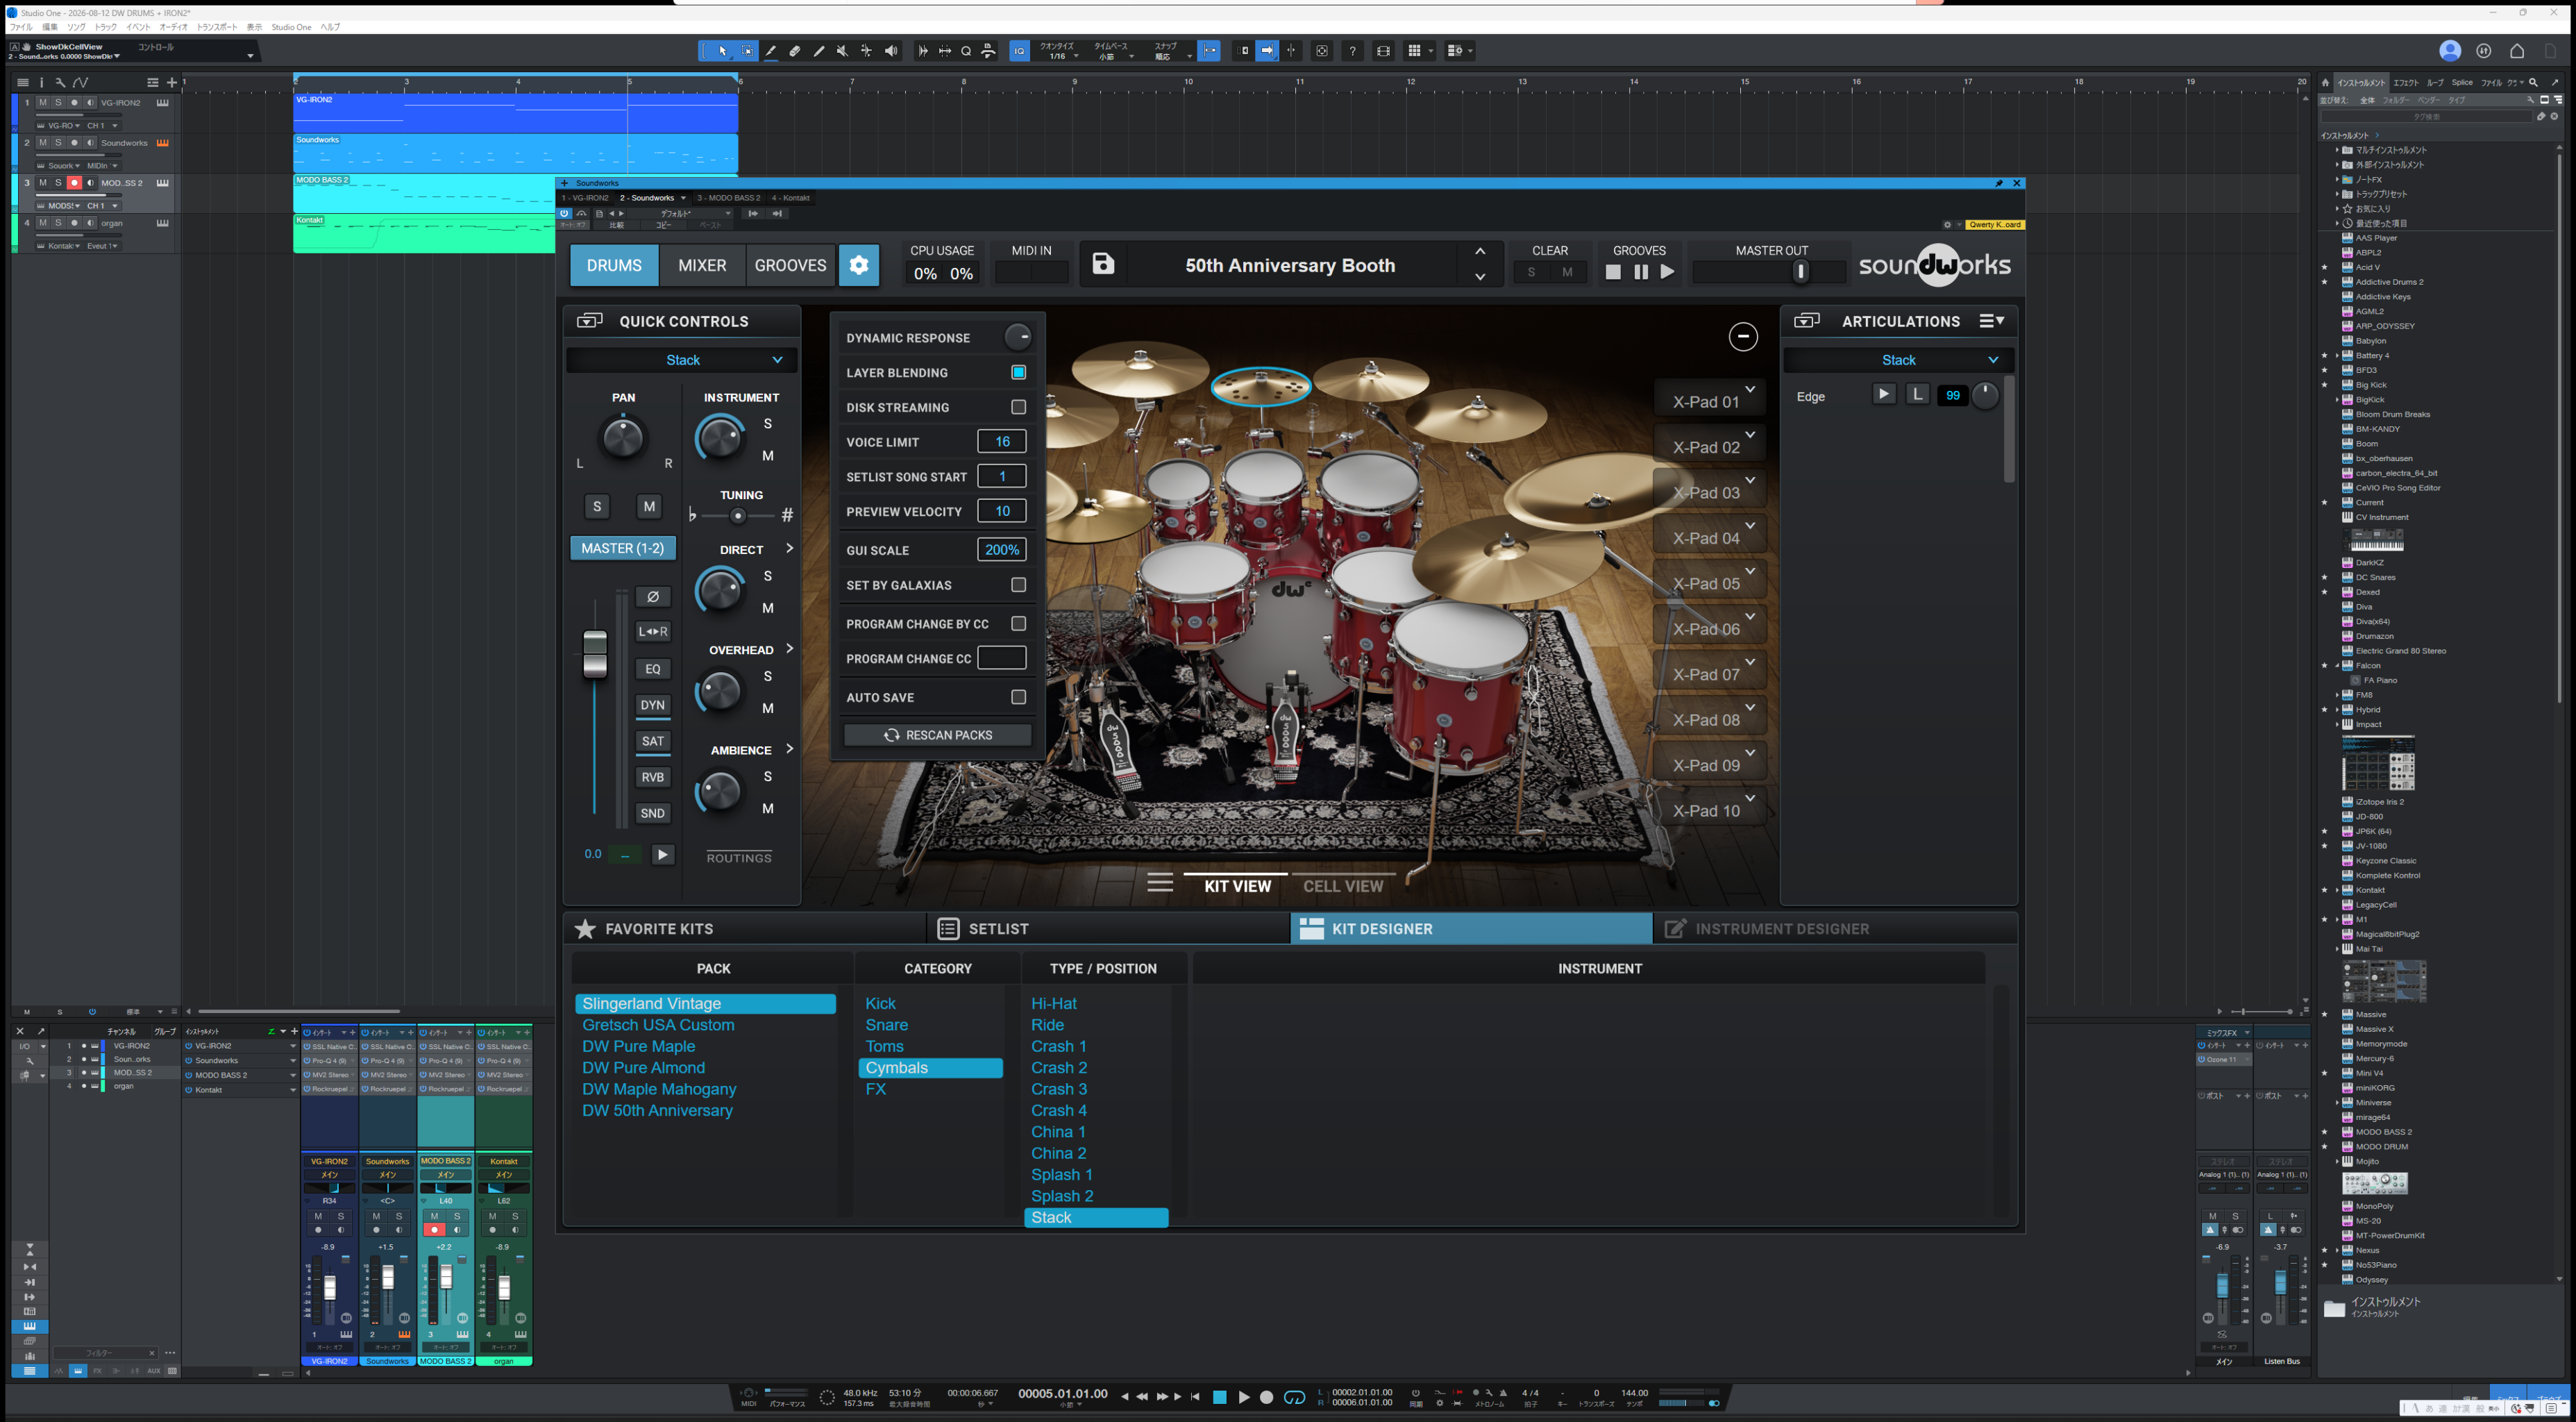Viewport: 2576px width, 1422px height.
Task: Pause the Soundworks groove playback
Action: coord(1641,272)
